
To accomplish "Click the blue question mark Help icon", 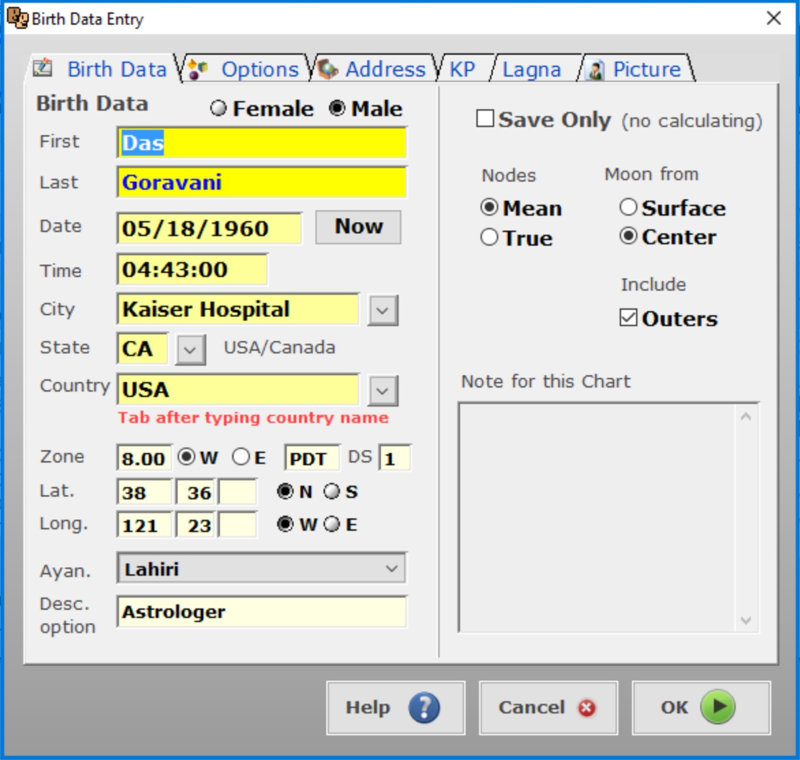I will tap(424, 708).
